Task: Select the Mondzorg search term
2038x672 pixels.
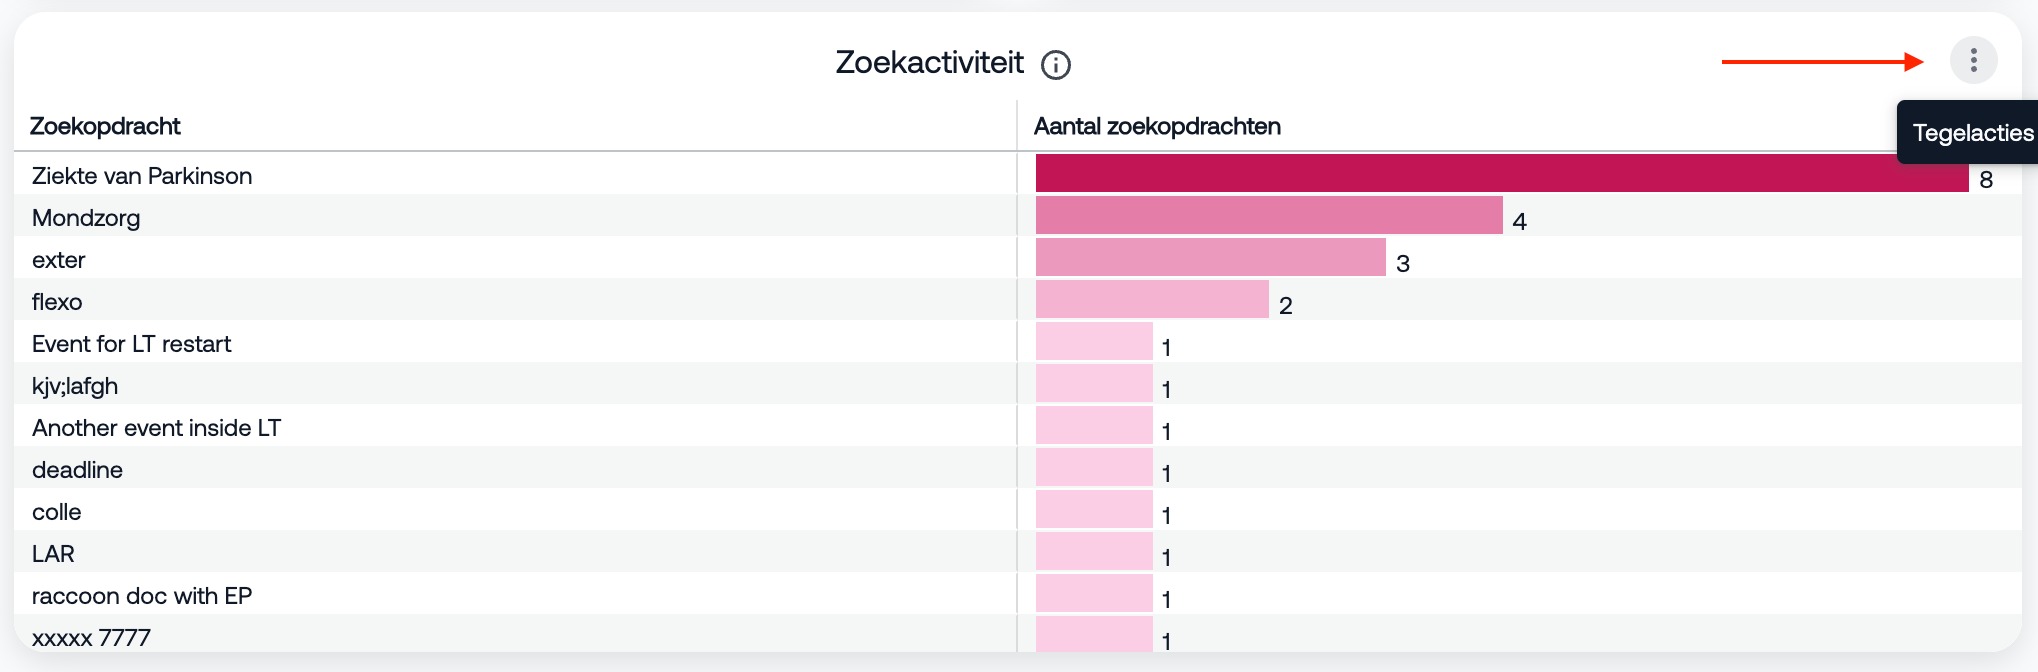Action: [86, 218]
